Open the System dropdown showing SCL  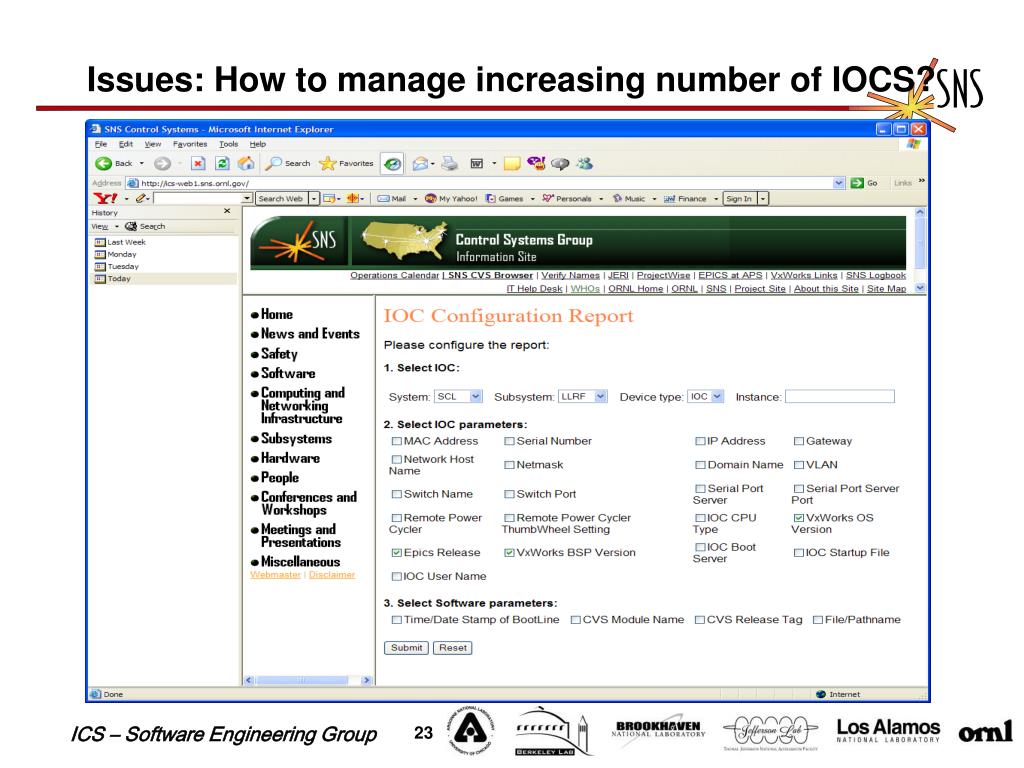(x=458, y=396)
